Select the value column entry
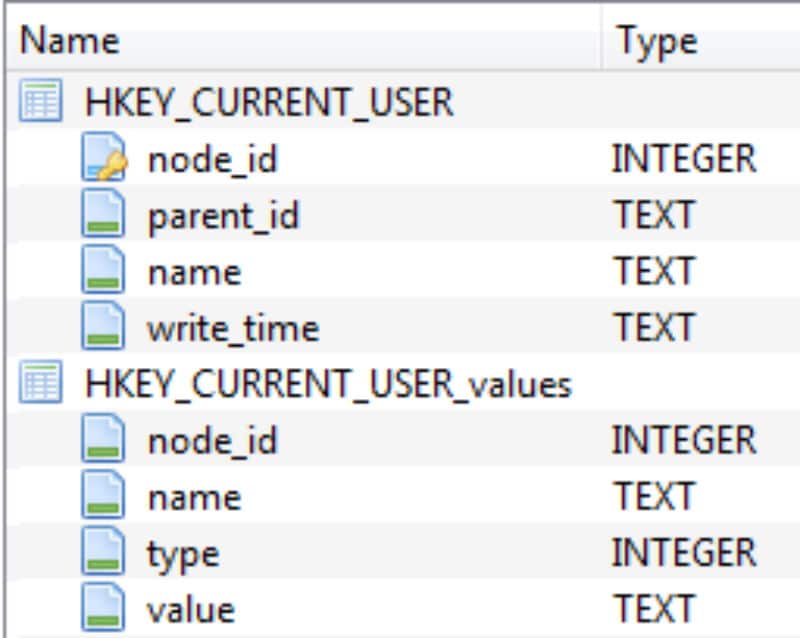This screenshot has width=800, height=638. [191, 609]
